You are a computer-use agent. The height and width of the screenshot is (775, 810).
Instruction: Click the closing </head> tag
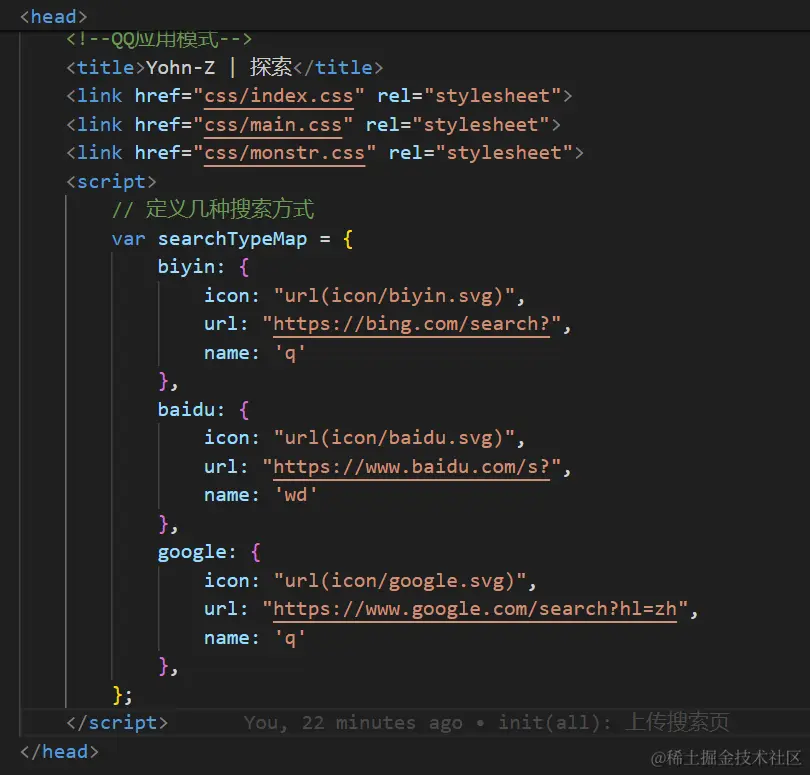coord(59,752)
